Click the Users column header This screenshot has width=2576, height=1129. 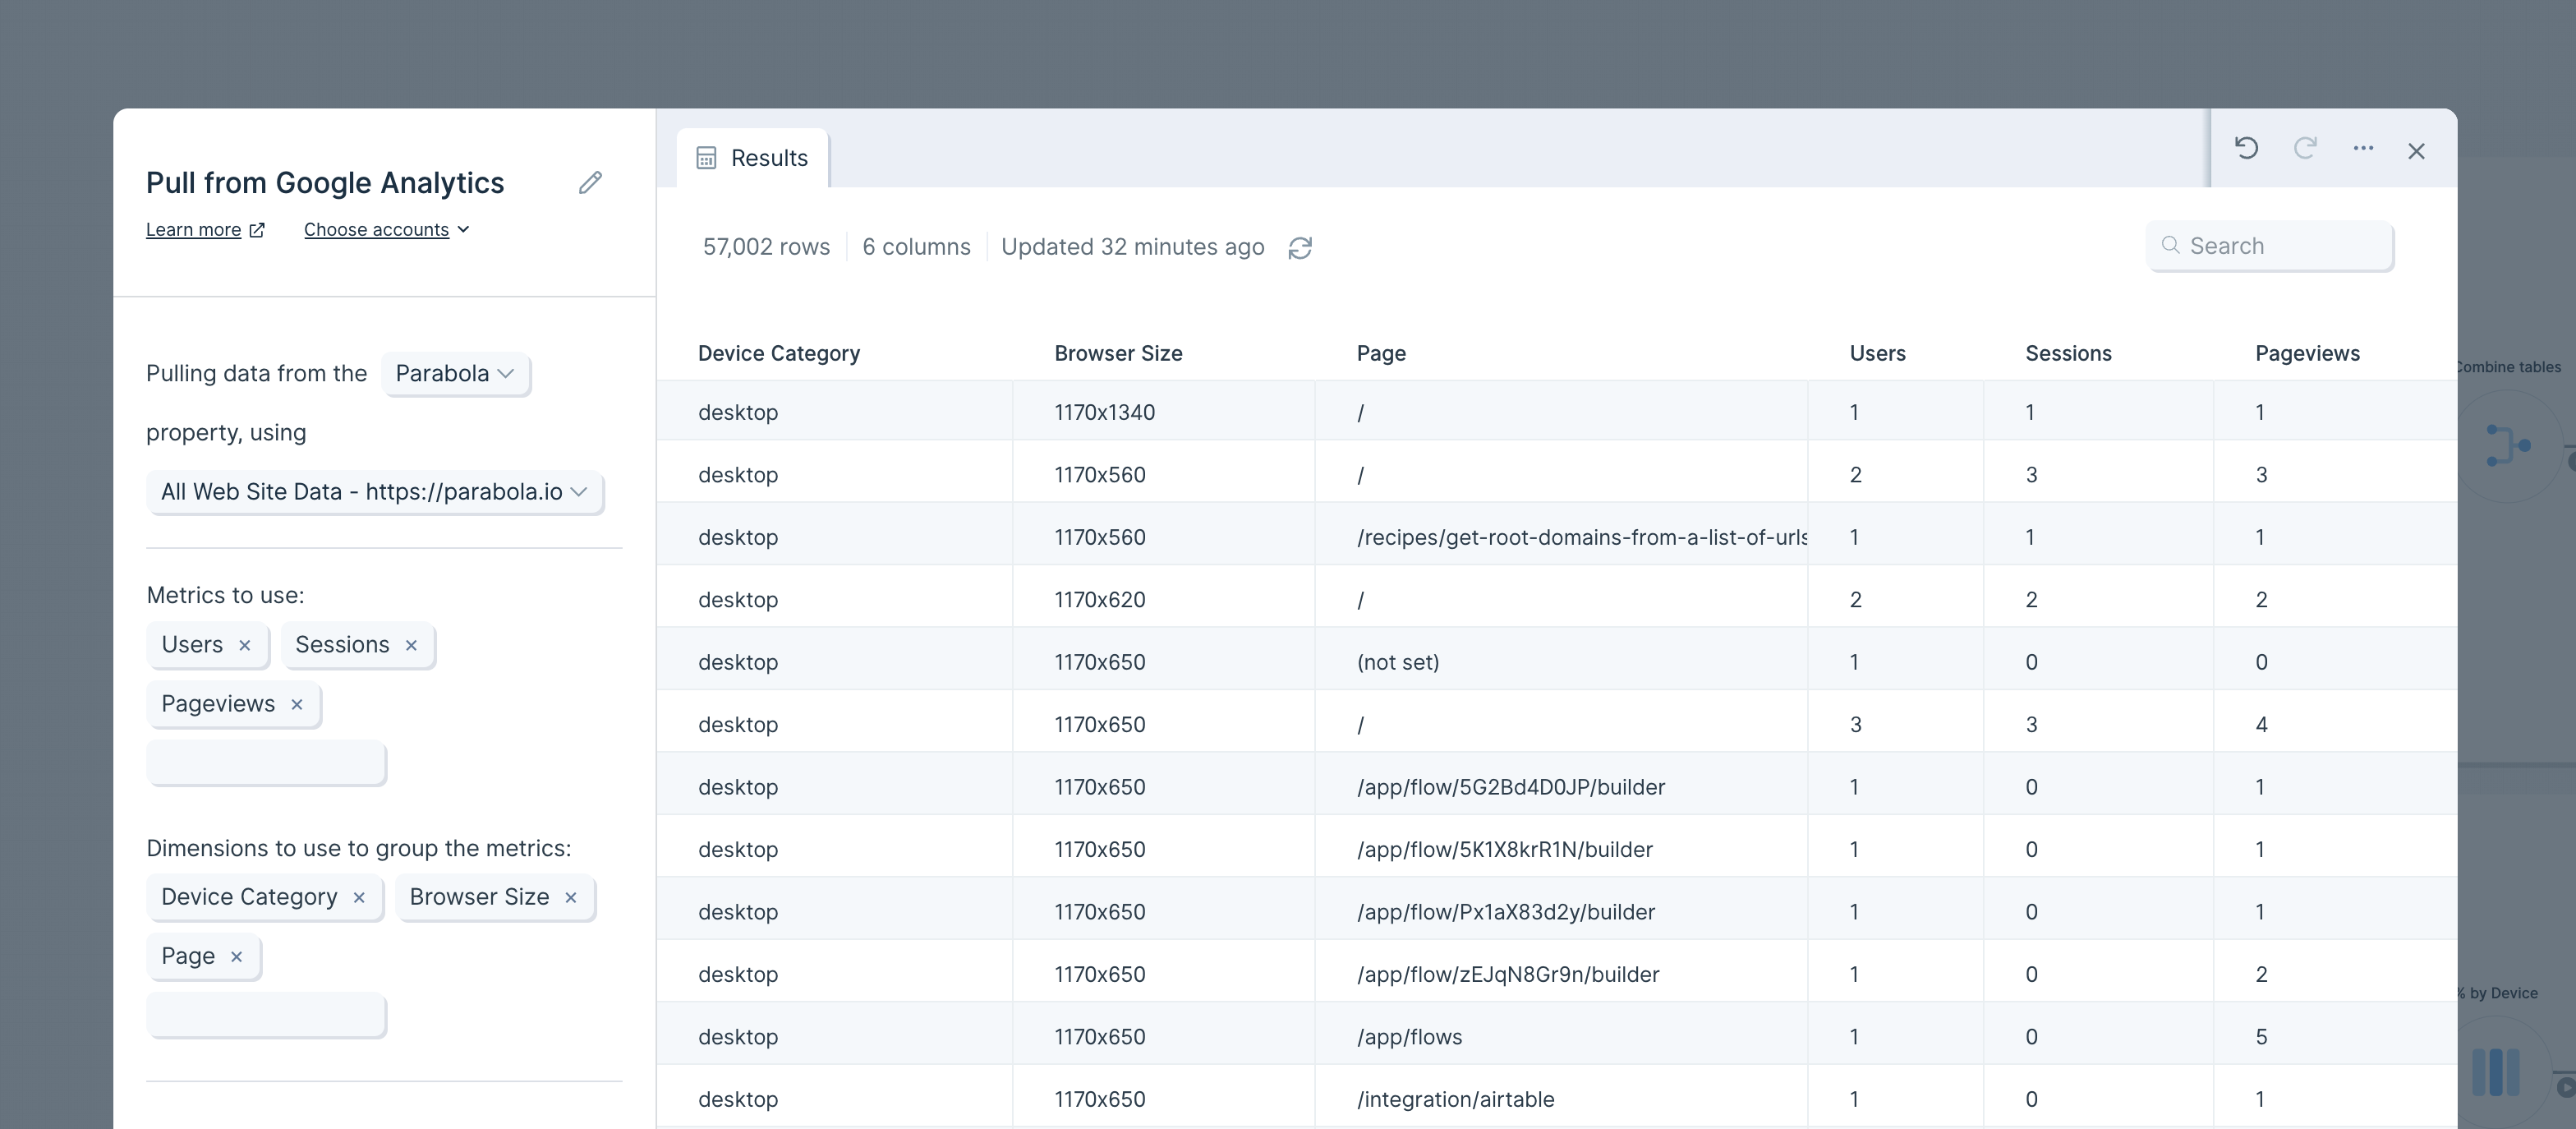[x=1877, y=353]
